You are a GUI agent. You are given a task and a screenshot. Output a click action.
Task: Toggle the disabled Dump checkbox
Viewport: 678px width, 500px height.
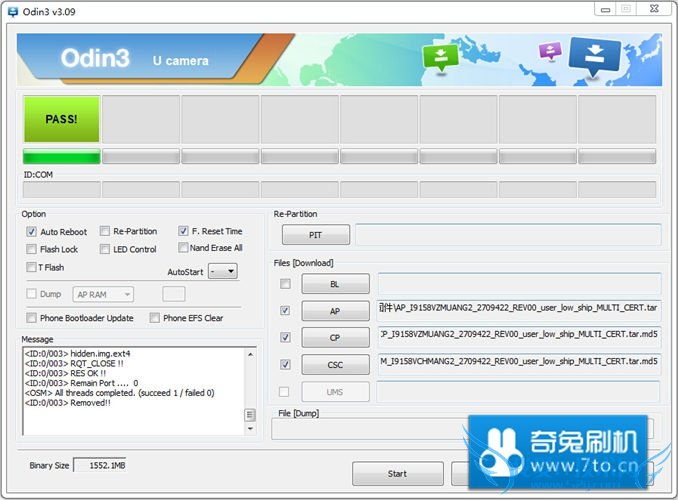pyautogui.click(x=31, y=294)
